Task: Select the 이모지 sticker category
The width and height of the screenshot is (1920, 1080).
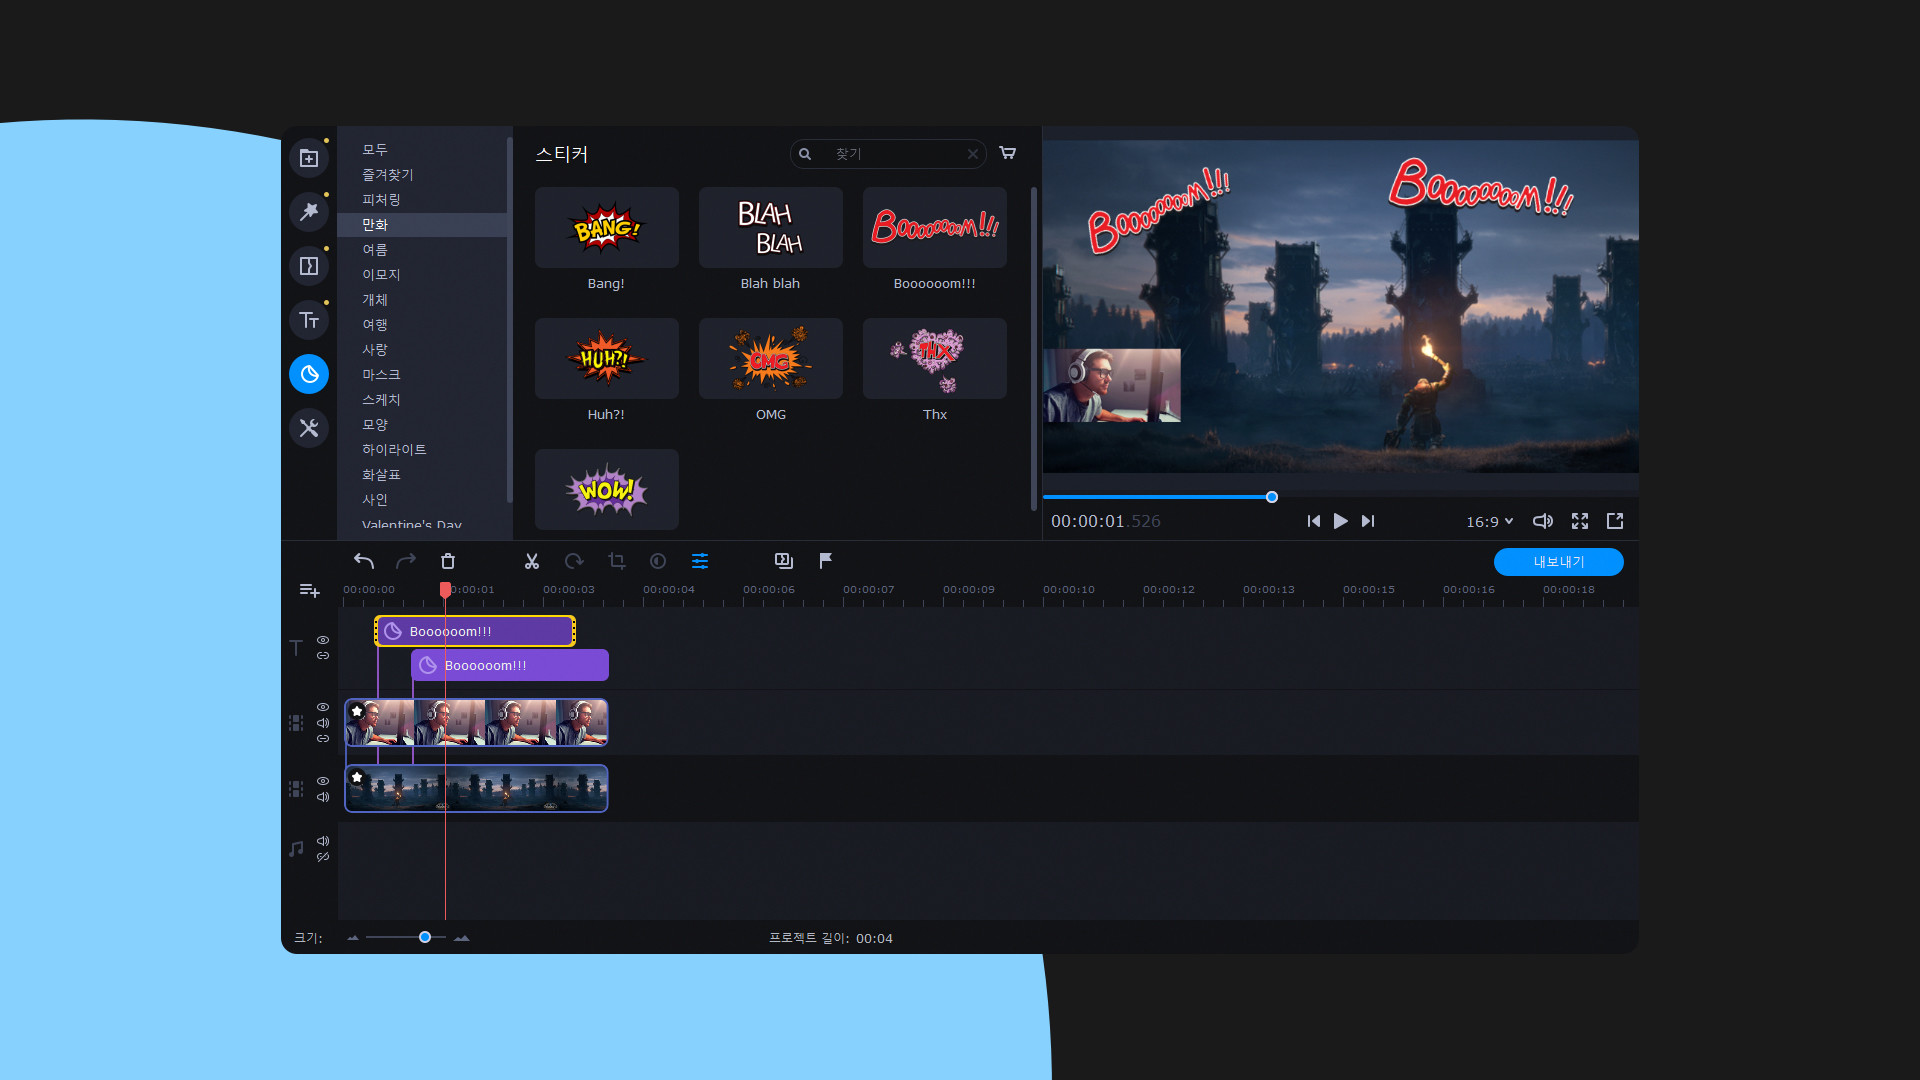Action: point(381,274)
